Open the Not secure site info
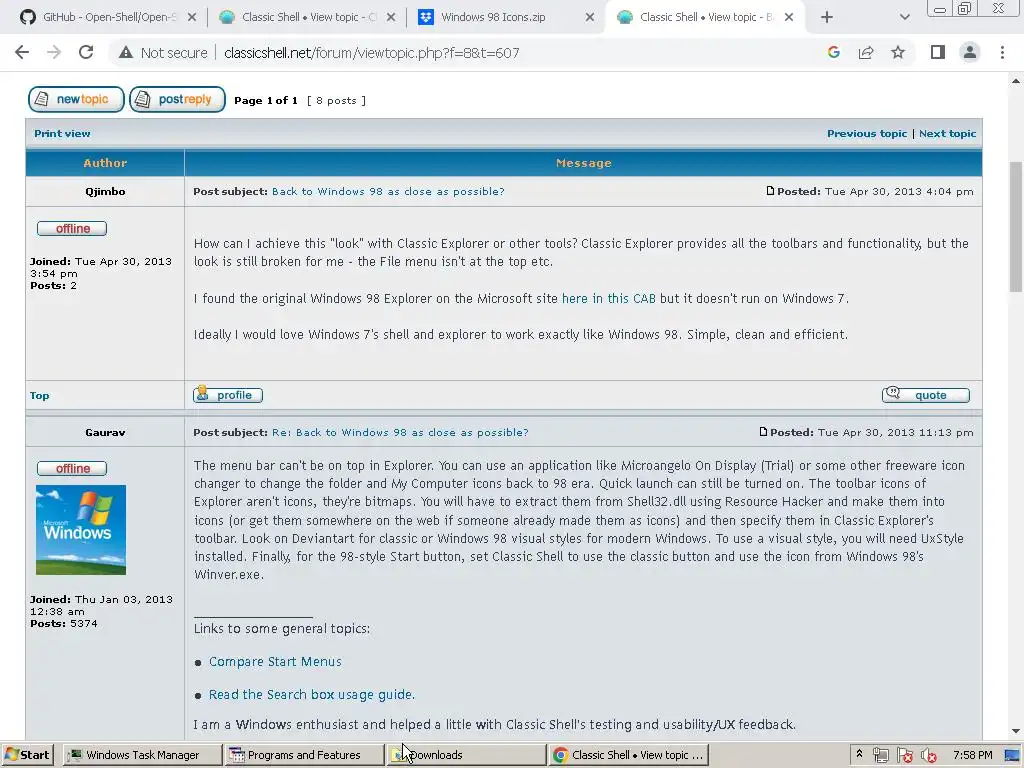1024x768 pixels. (x=163, y=53)
